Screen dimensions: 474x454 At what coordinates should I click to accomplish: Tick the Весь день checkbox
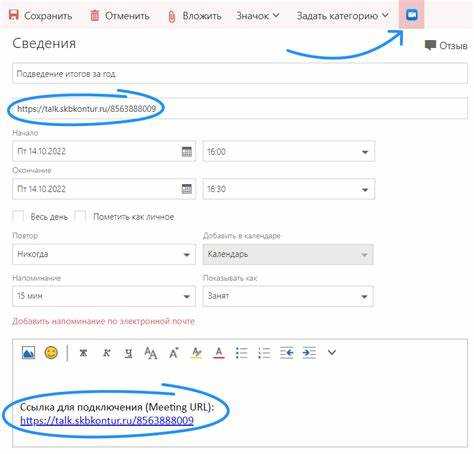[x=18, y=216]
